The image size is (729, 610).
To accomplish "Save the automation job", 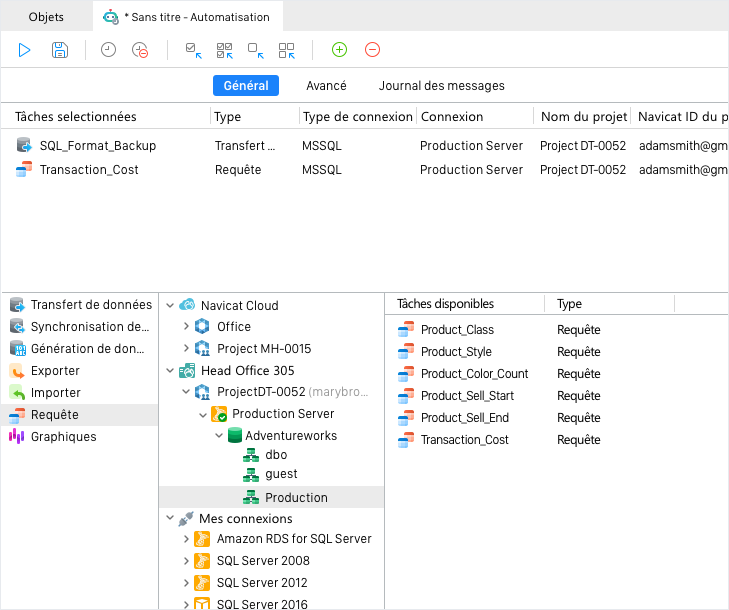I will 60,50.
